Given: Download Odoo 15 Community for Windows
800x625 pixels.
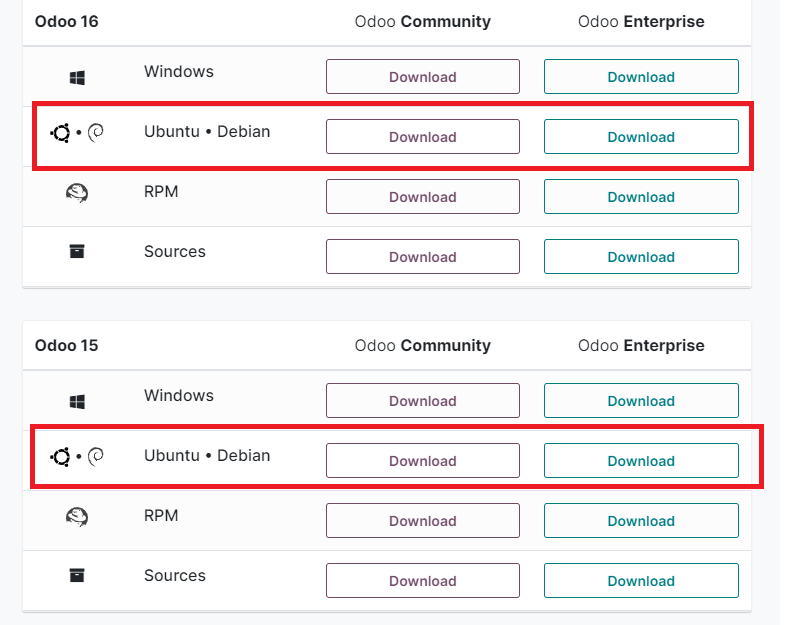Looking at the screenshot, I should click(422, 401).
